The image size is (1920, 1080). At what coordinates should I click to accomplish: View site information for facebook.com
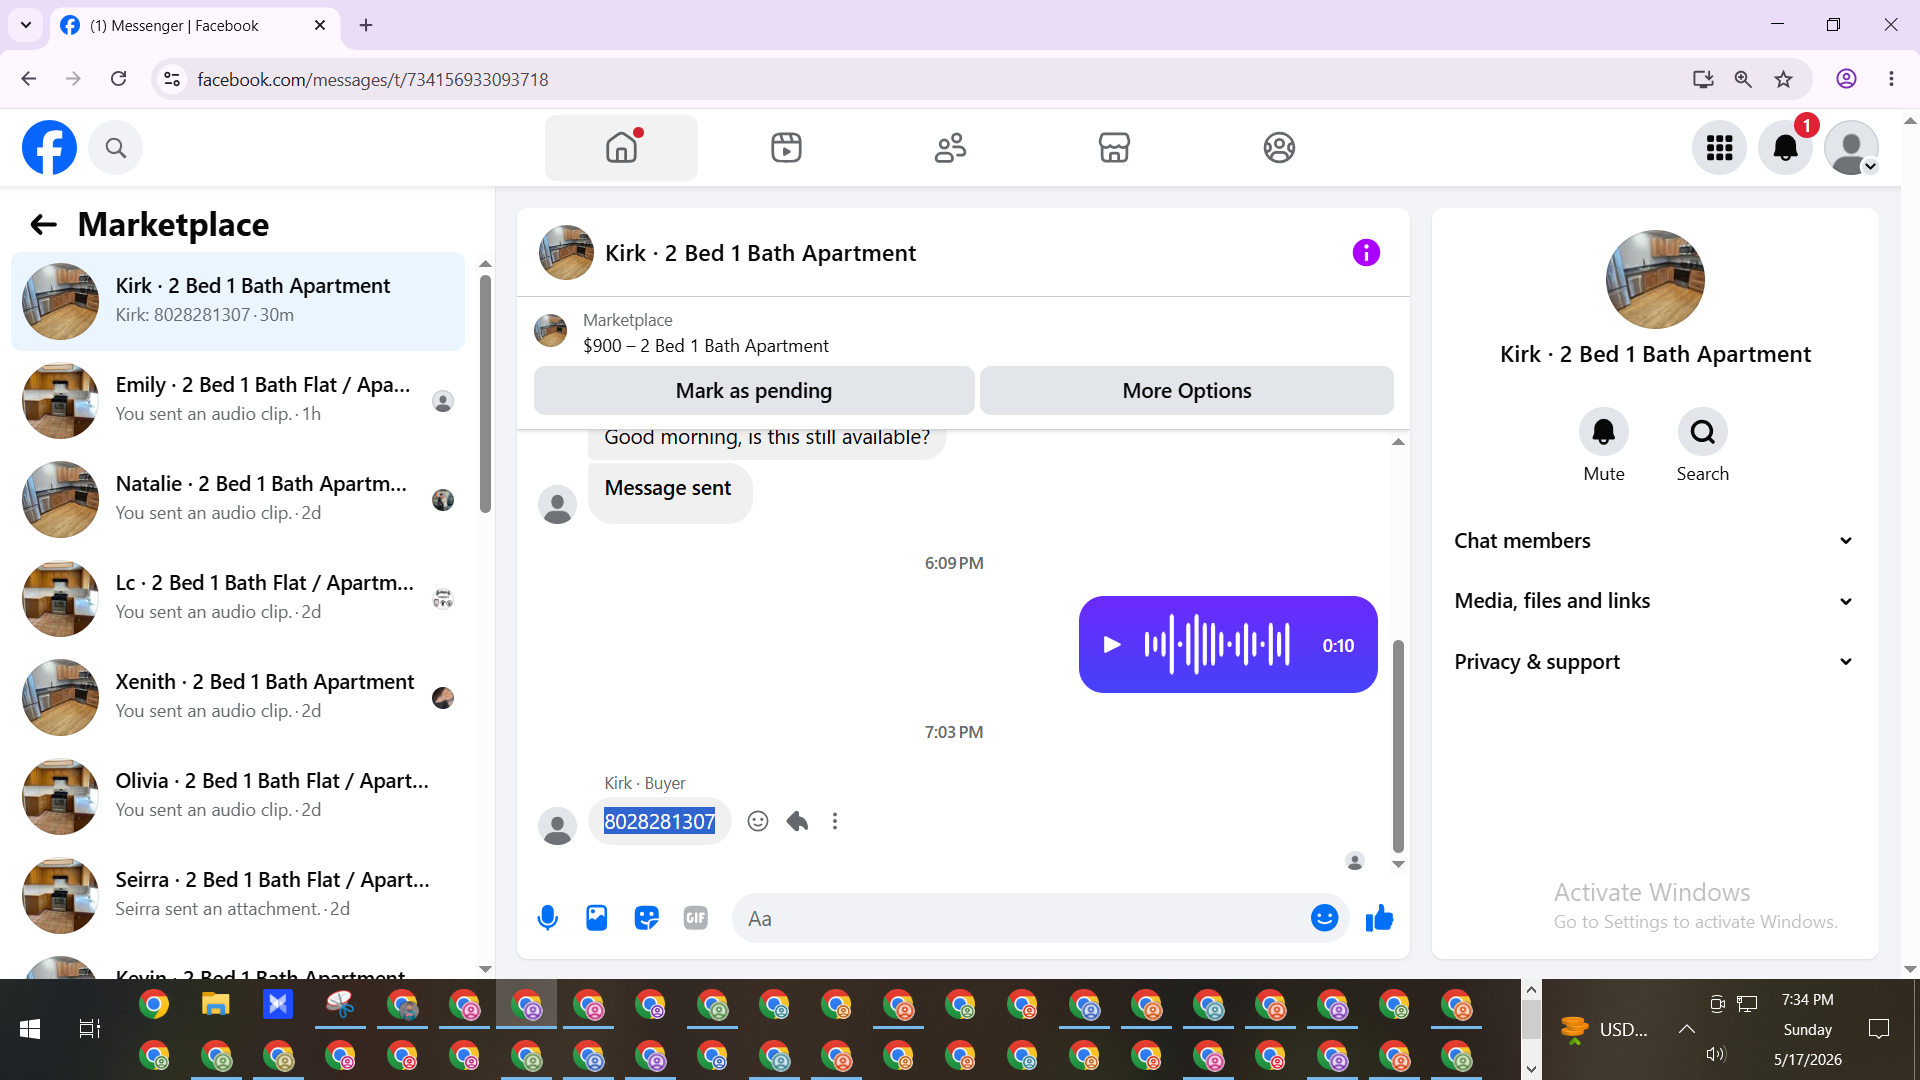point(172,79)
